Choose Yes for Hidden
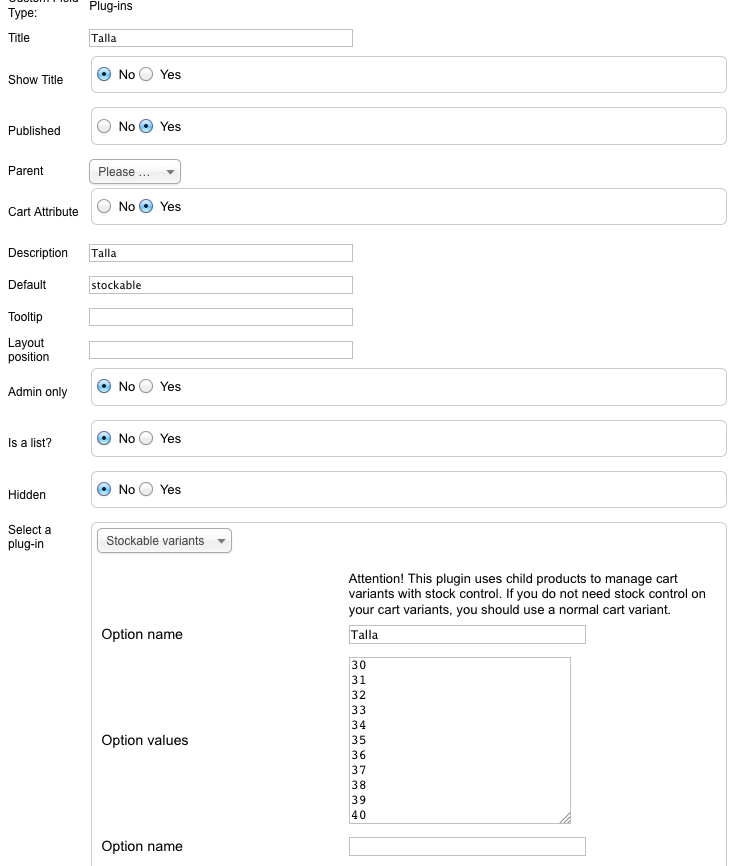The width and height of the screenshot is (735, 866). (146, 489)
